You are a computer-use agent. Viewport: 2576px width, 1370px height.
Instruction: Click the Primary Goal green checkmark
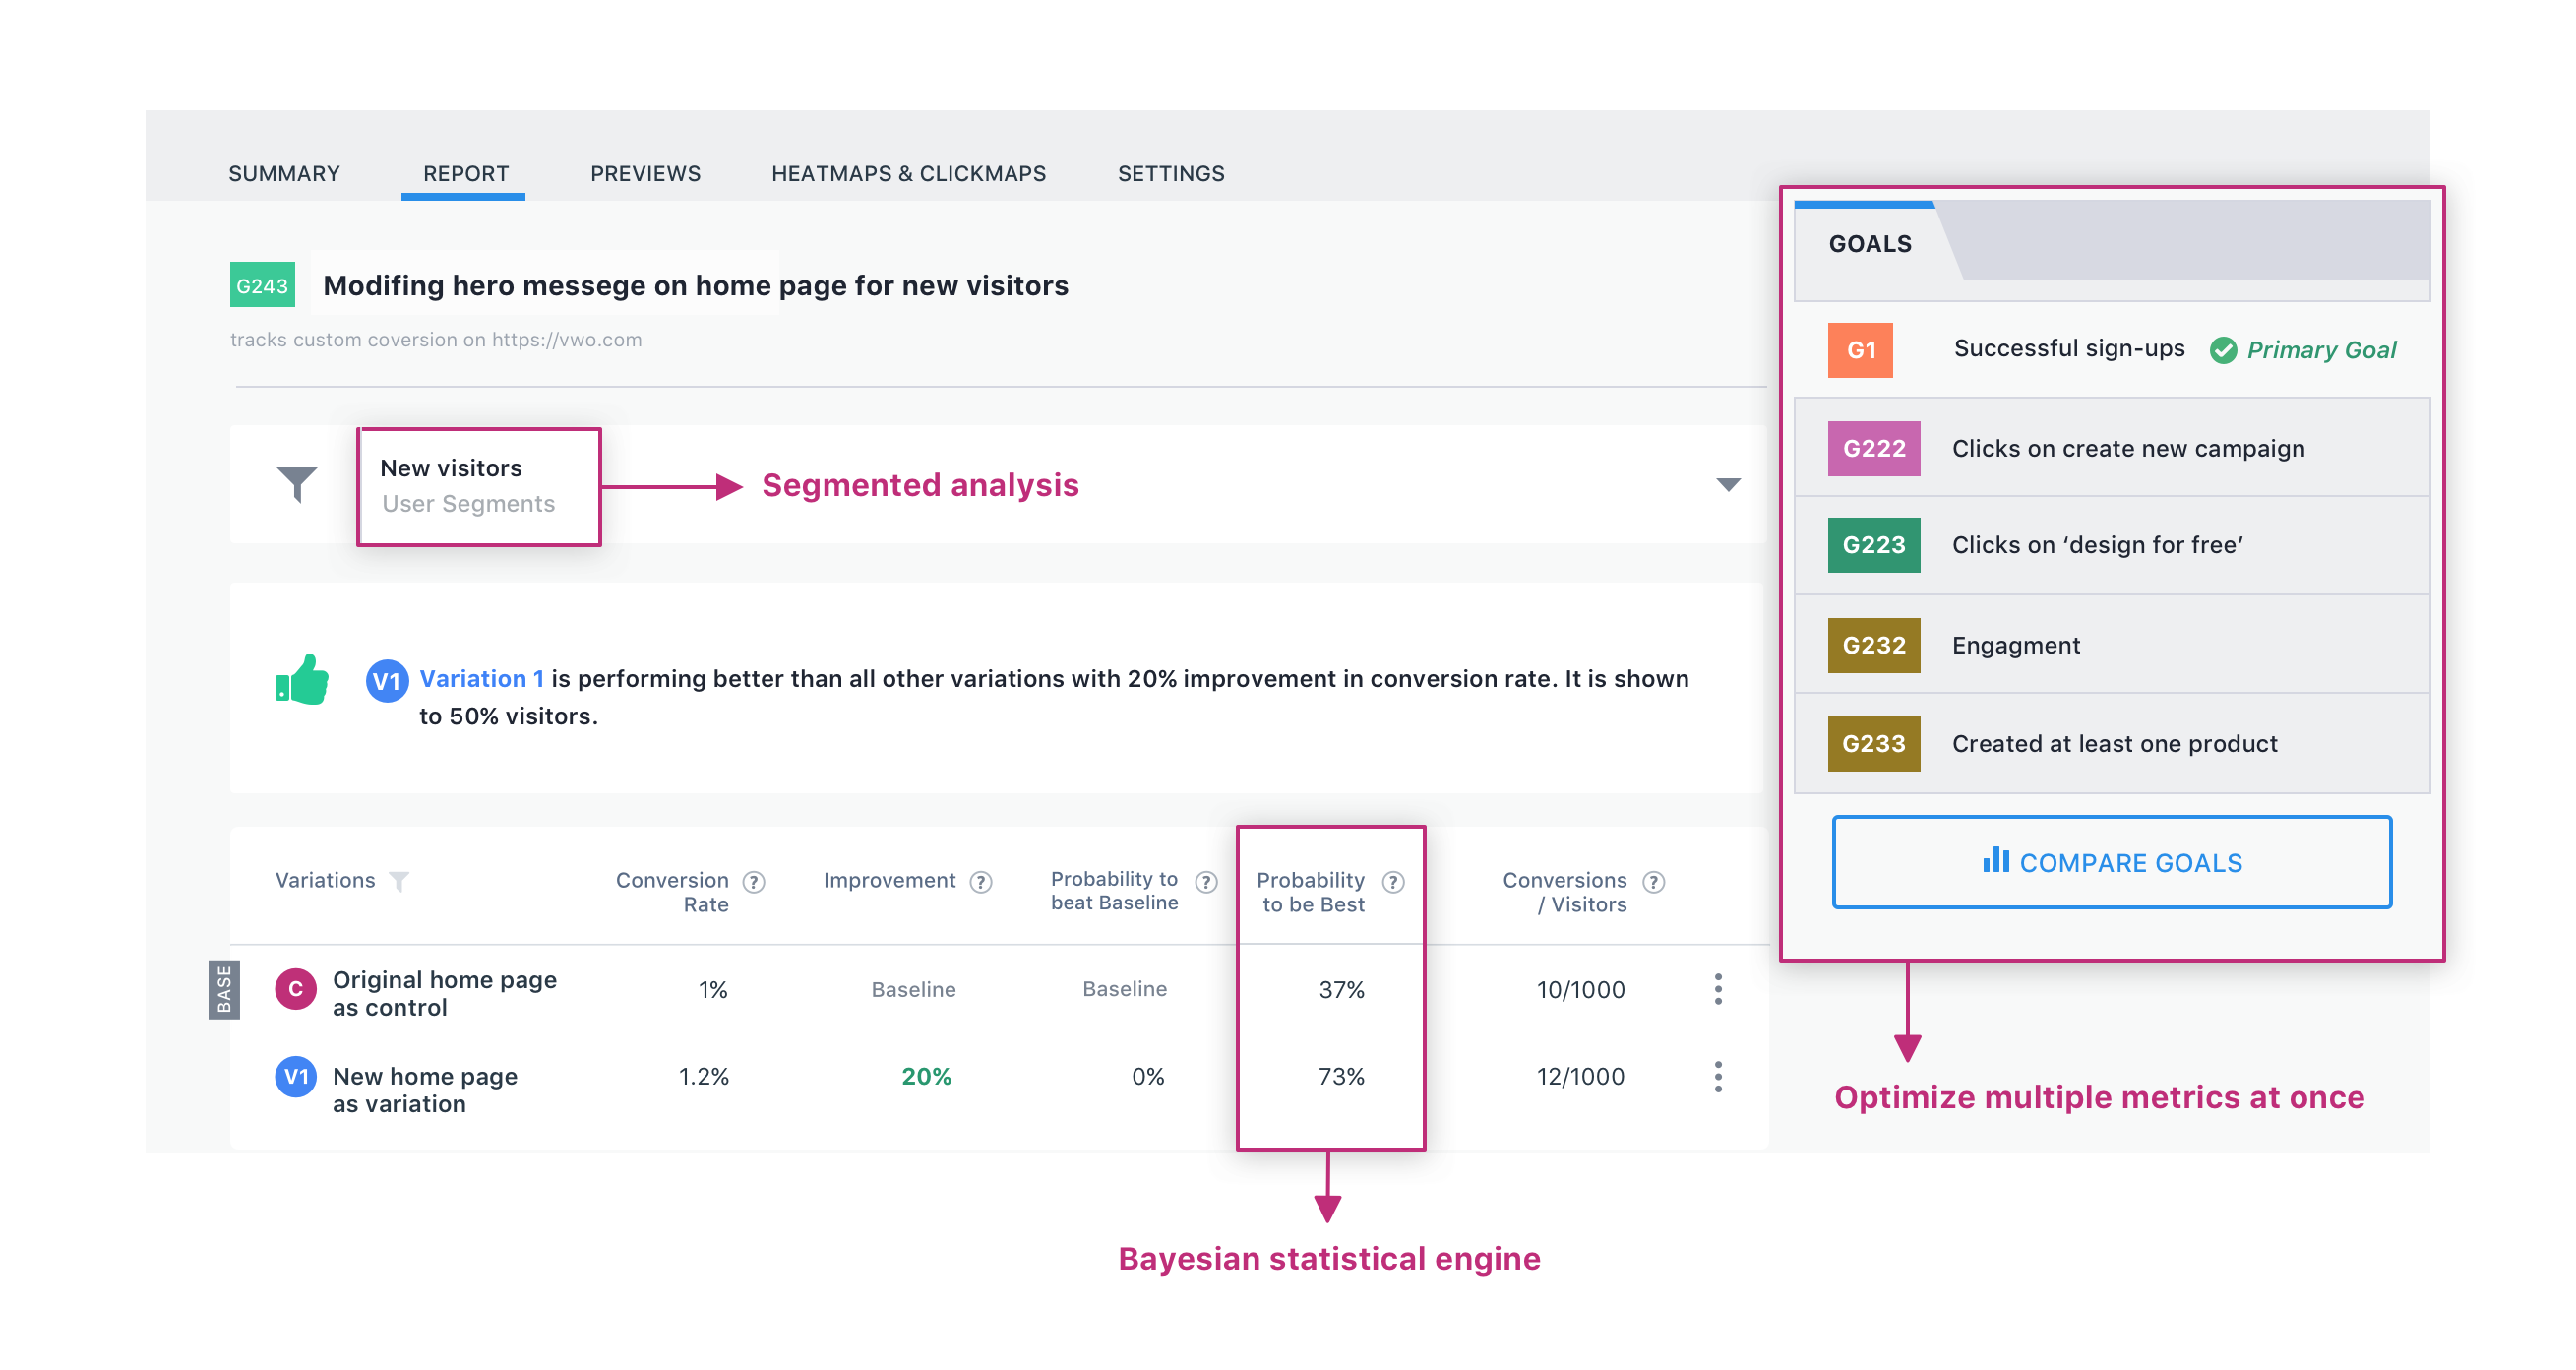coord(2222,351)
